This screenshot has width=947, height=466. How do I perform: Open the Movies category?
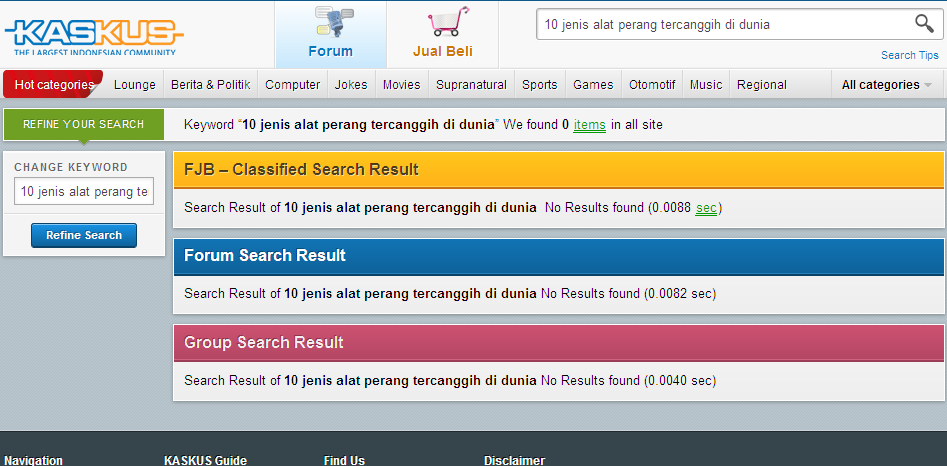401,85
